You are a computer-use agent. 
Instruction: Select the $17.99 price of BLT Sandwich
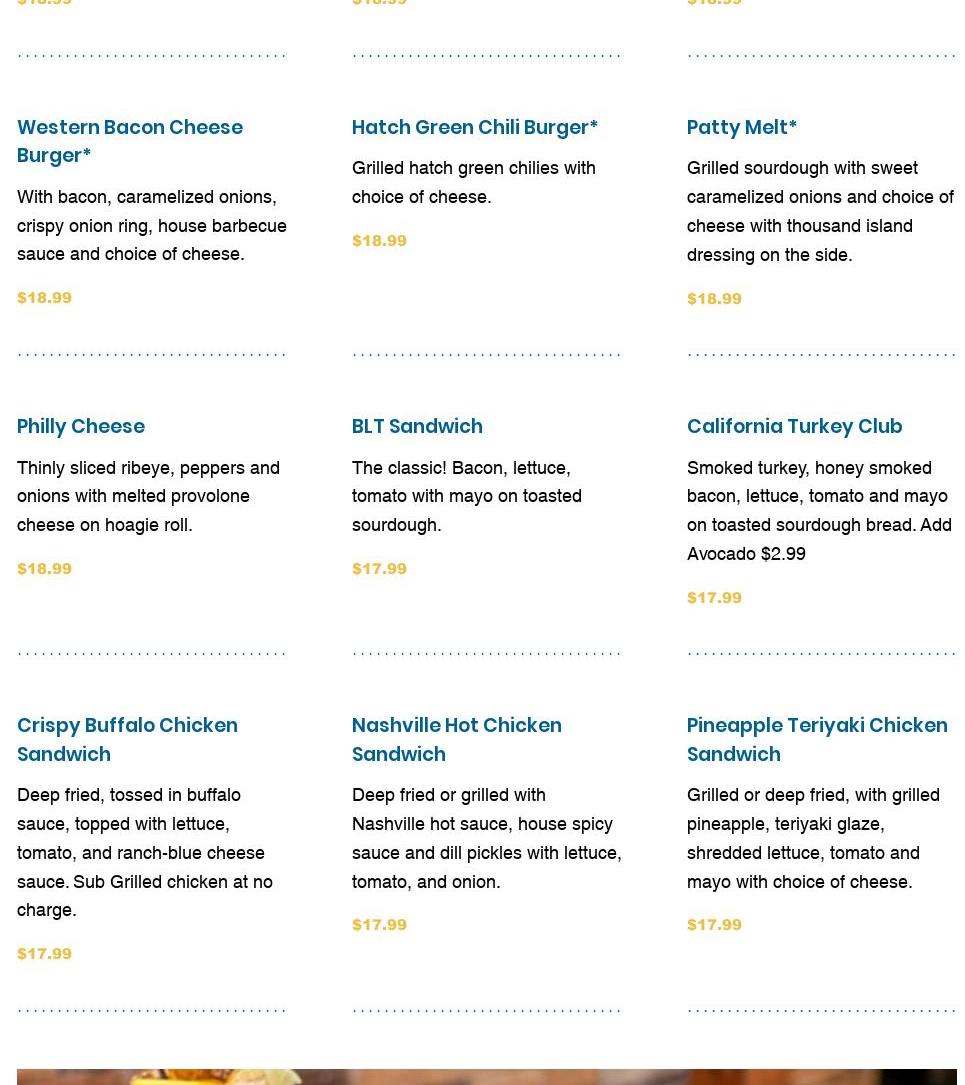pos(379,568)
